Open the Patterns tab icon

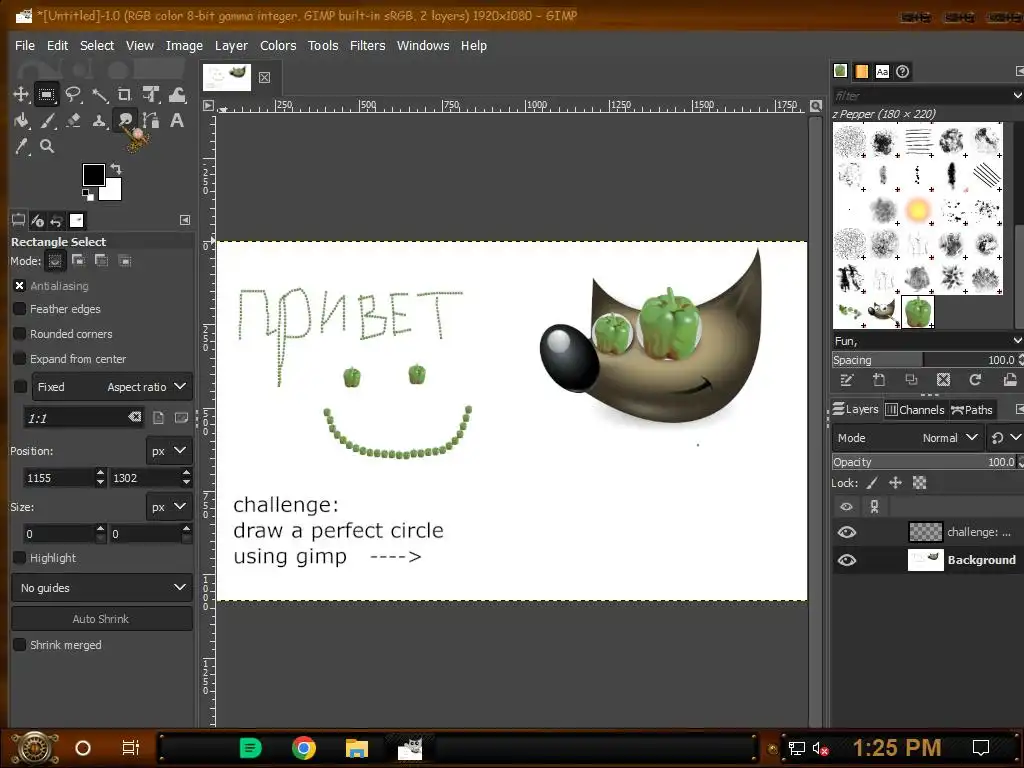click(861, 72)
